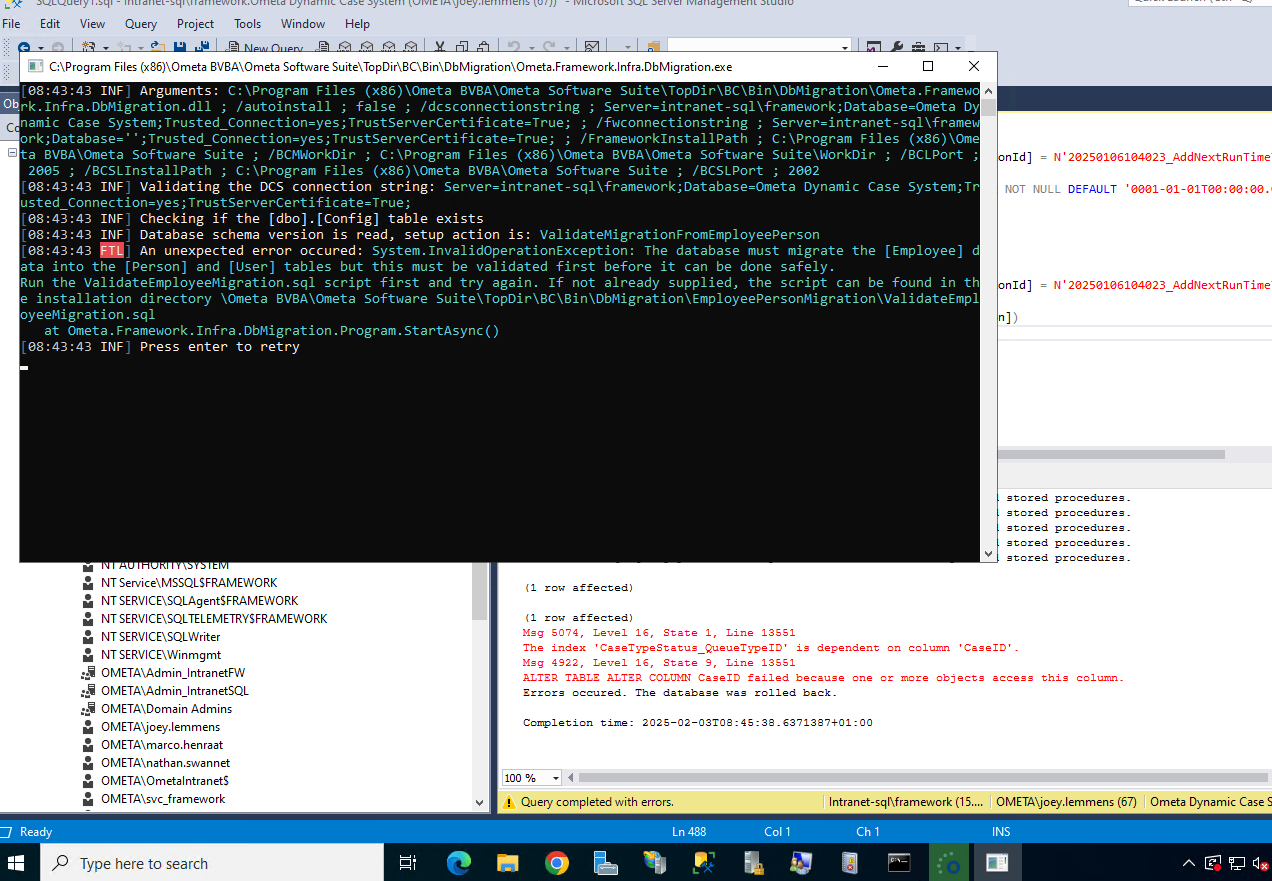Click the console window vertical scrollbar down arrow
1272x881 pixels.
click(988, 553)
